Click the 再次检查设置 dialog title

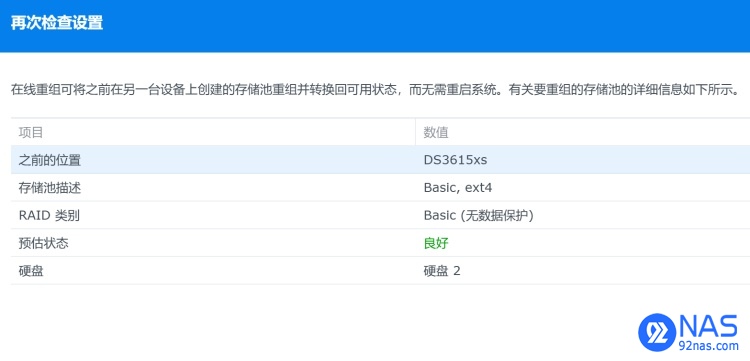click(x=56, y=23)
